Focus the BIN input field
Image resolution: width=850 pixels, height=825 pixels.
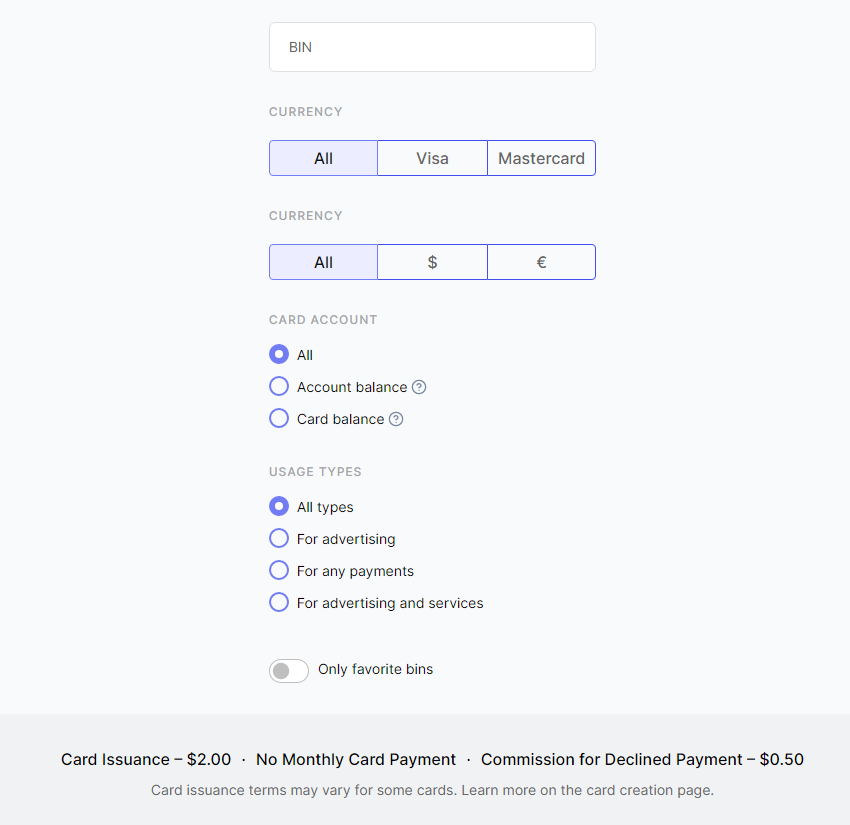pos(433,47)
